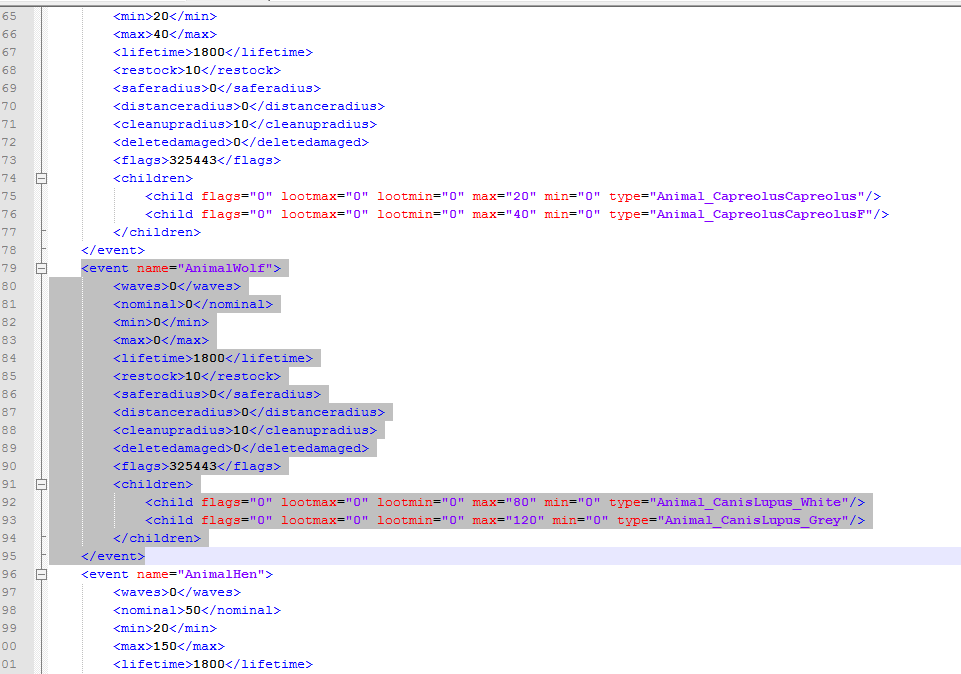Click the max="80" attribute value
The image size is (961, 674).
(504, 502)
